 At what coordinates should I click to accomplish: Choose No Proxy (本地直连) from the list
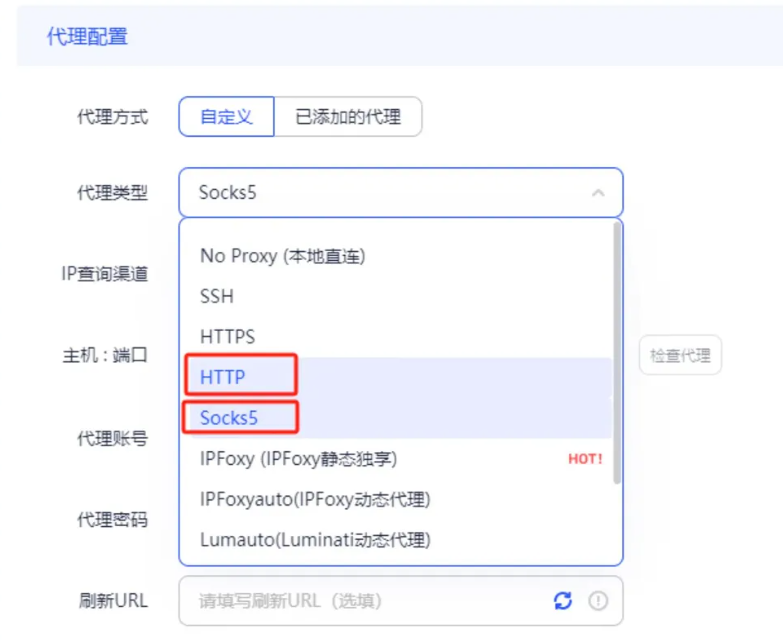(x=283, y=256)
